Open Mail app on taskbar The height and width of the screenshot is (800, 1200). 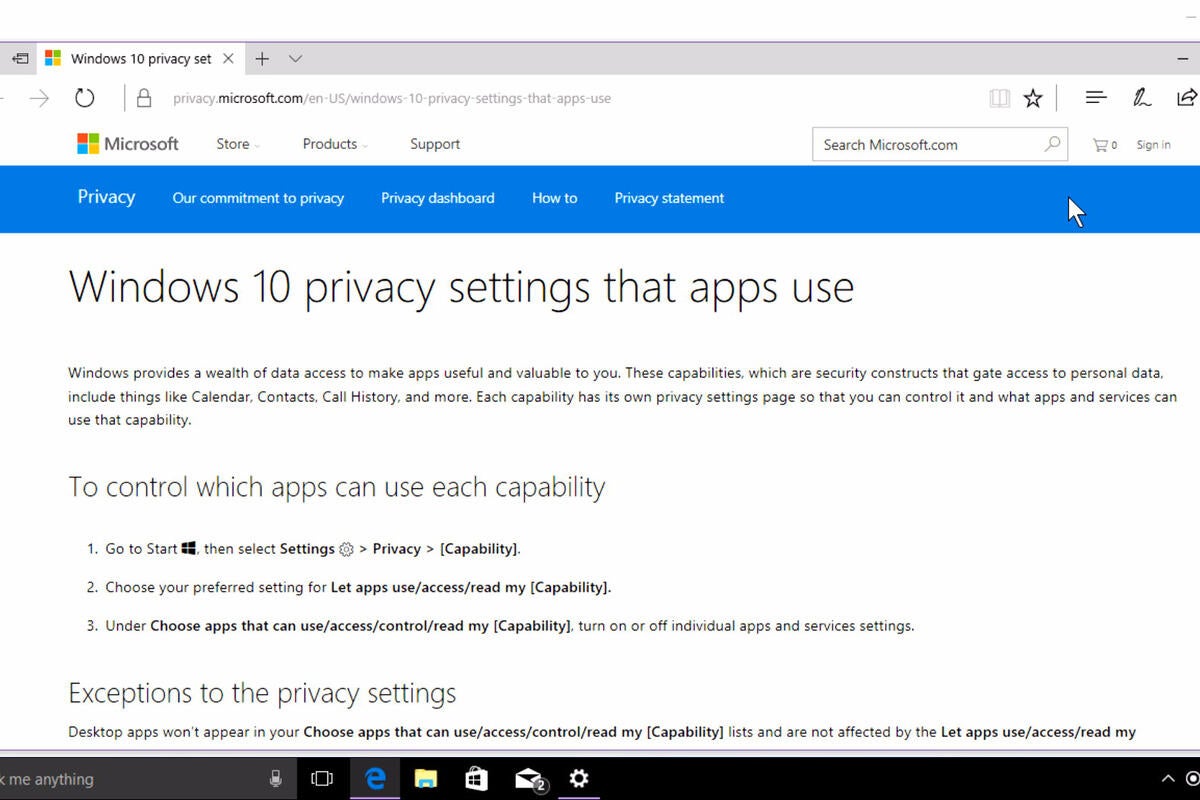pyautogui.click(x=529, y=779)
